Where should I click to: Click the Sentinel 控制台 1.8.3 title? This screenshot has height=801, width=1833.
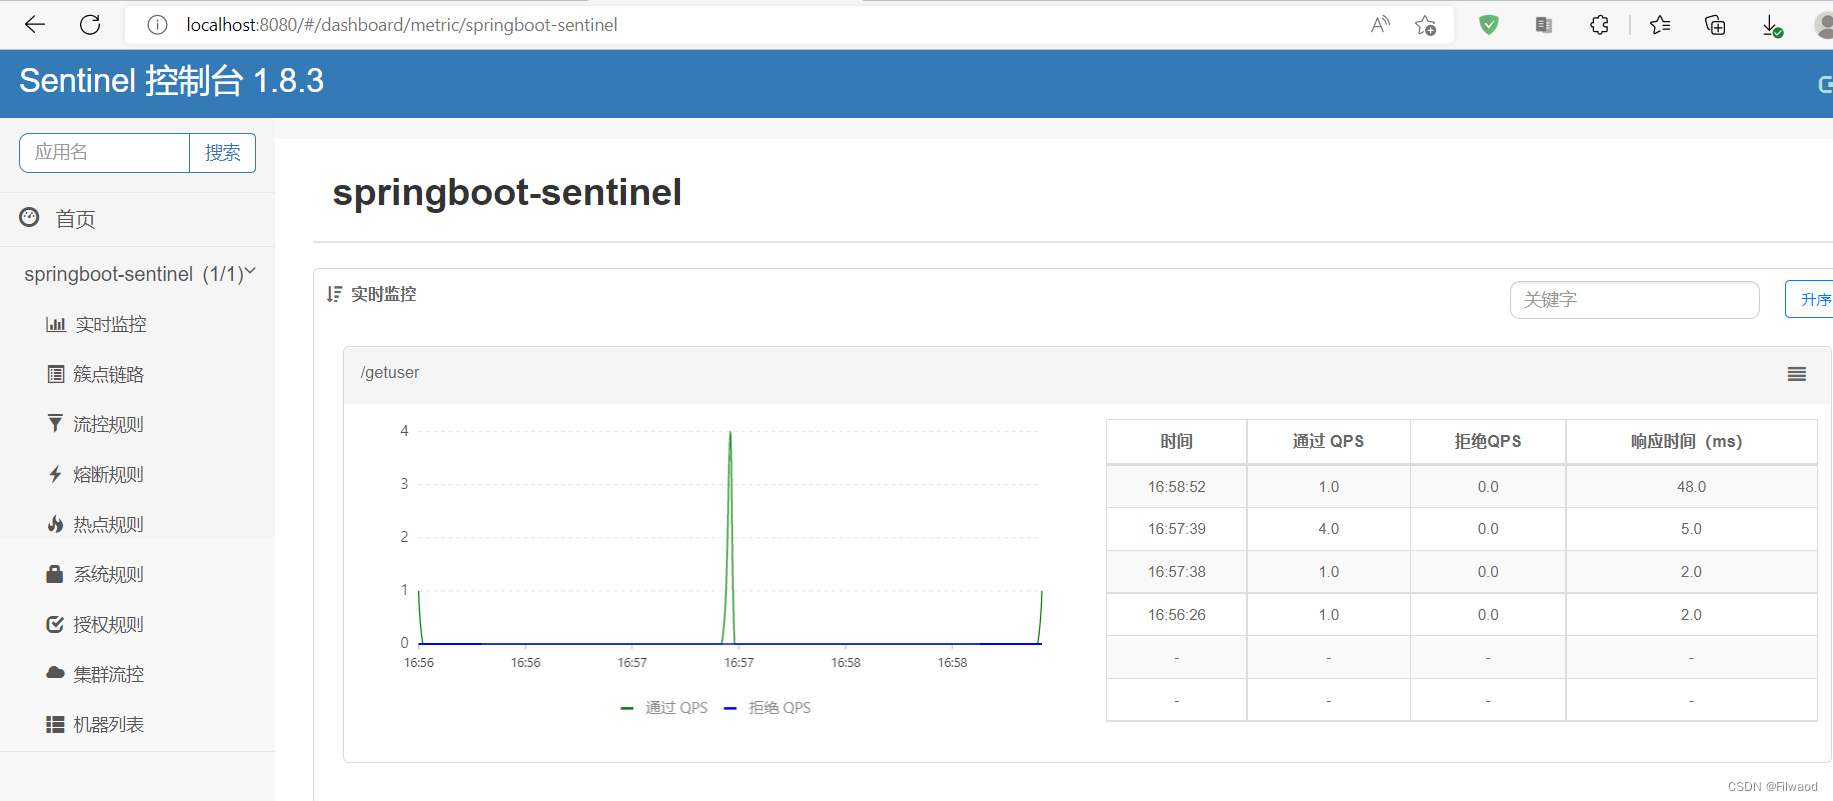[x=171, y=81]
